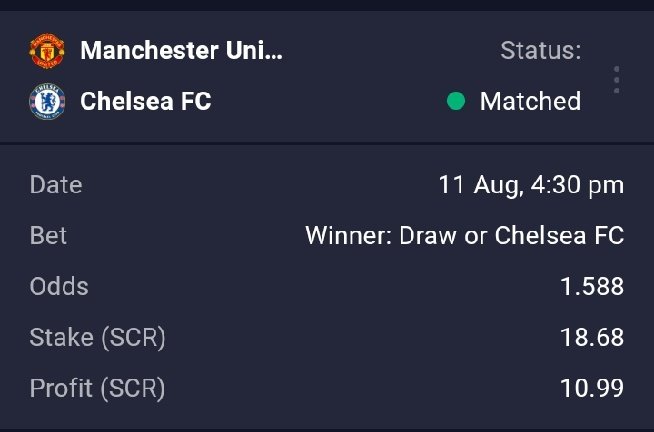Screen dimensions: 654x432
Task: Click the divider below the team header
Action: (x=327, y=143)
